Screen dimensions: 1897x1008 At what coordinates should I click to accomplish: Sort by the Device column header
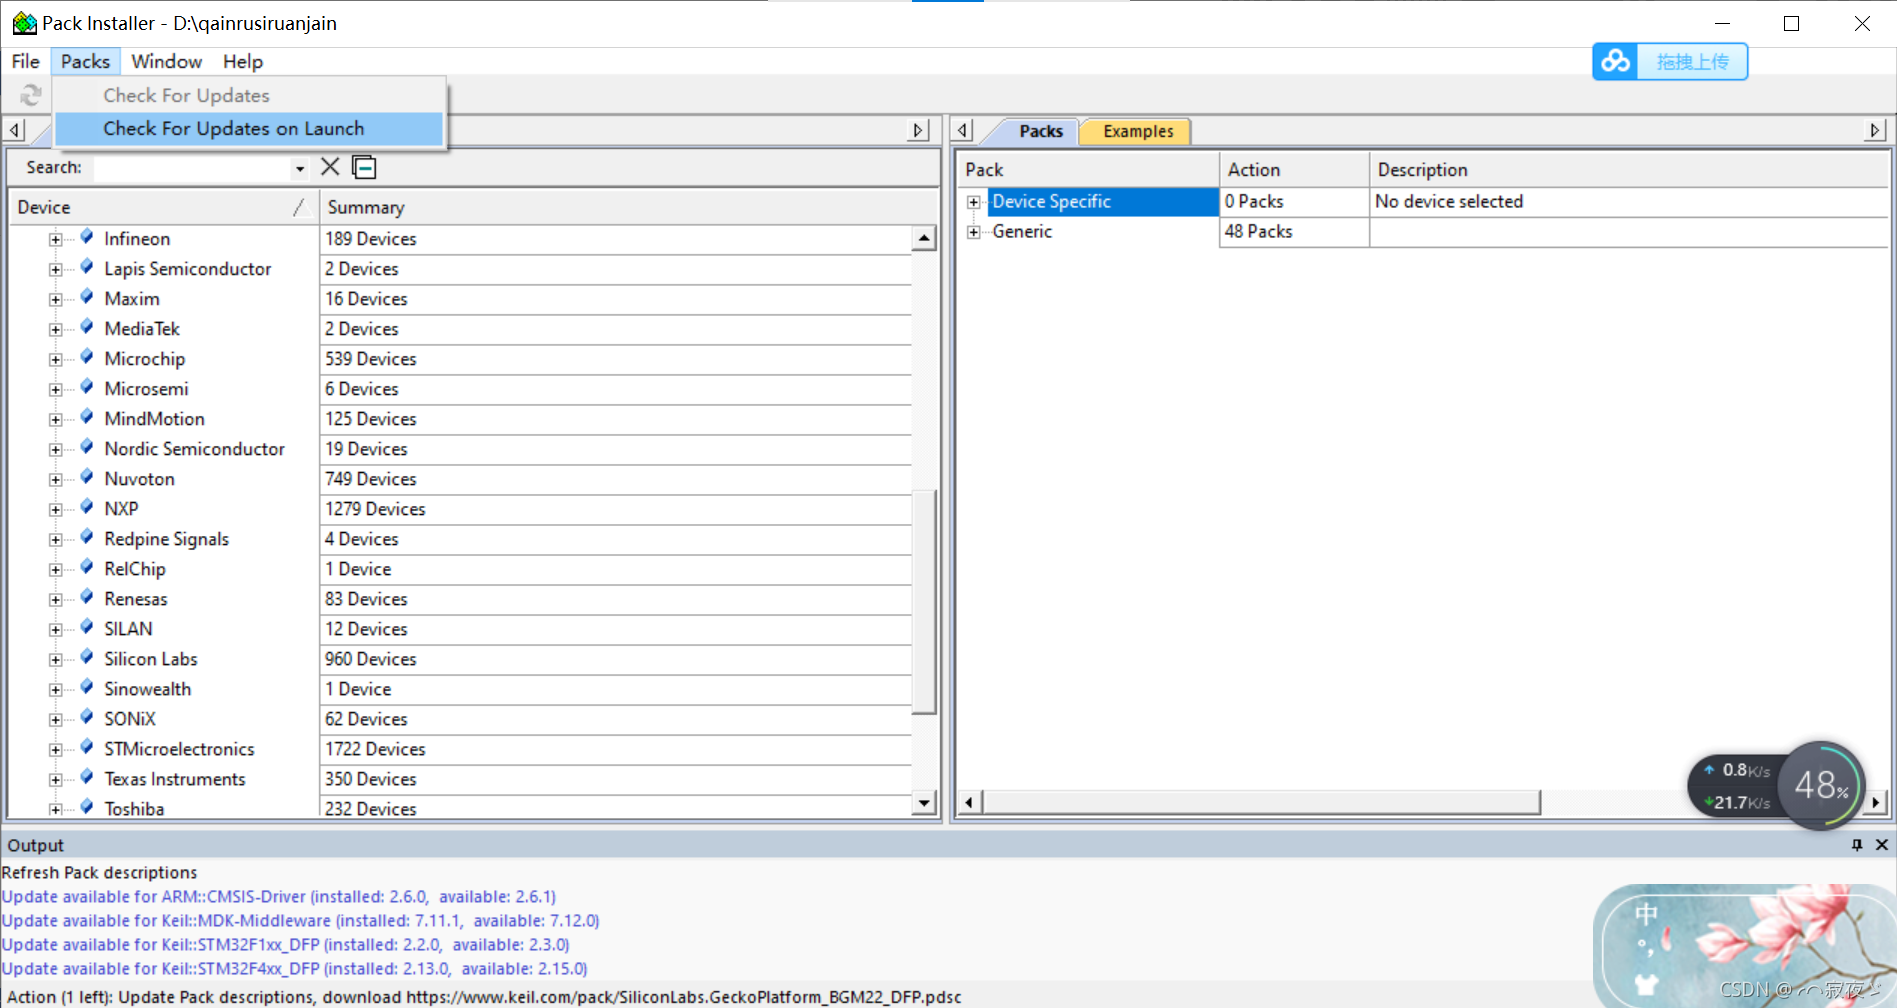pos(162,207)
